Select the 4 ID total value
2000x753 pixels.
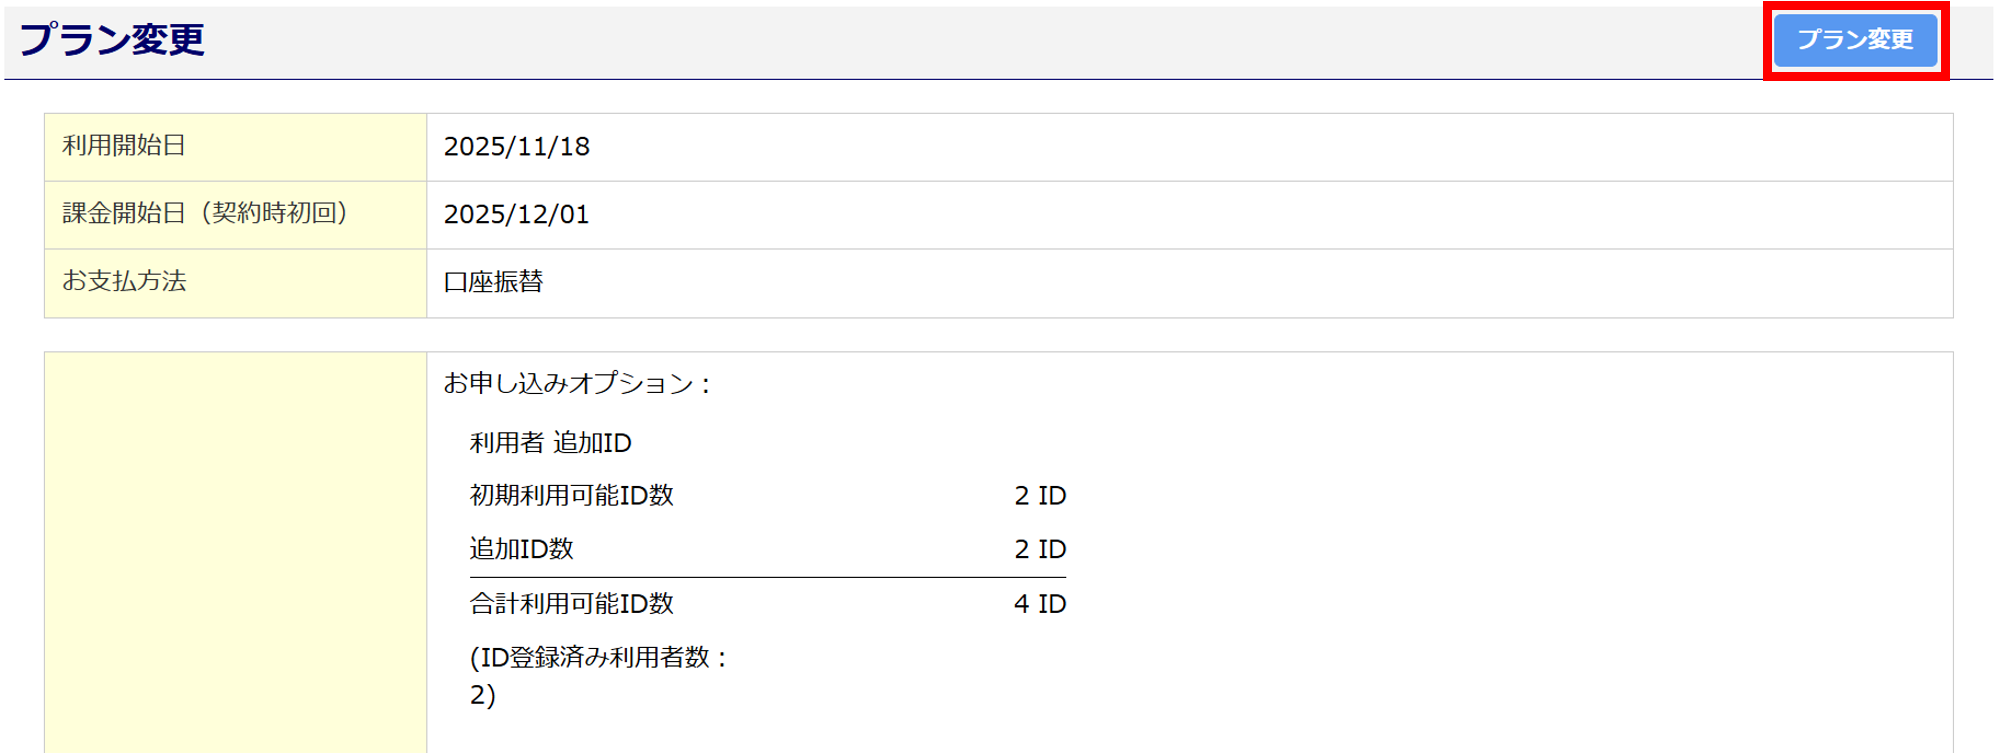click(x=1040, y=604)
